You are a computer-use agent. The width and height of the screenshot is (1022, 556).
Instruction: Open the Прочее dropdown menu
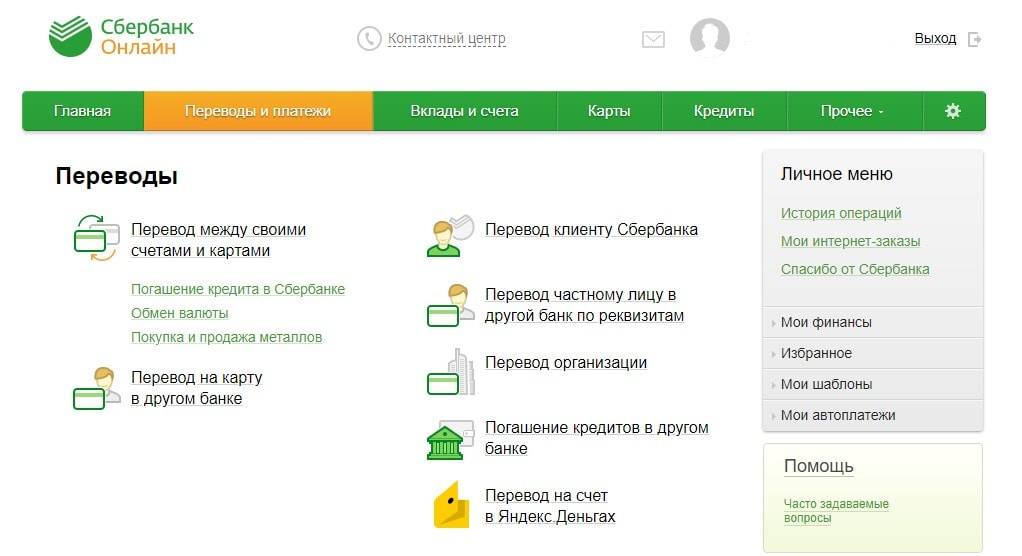852,111
